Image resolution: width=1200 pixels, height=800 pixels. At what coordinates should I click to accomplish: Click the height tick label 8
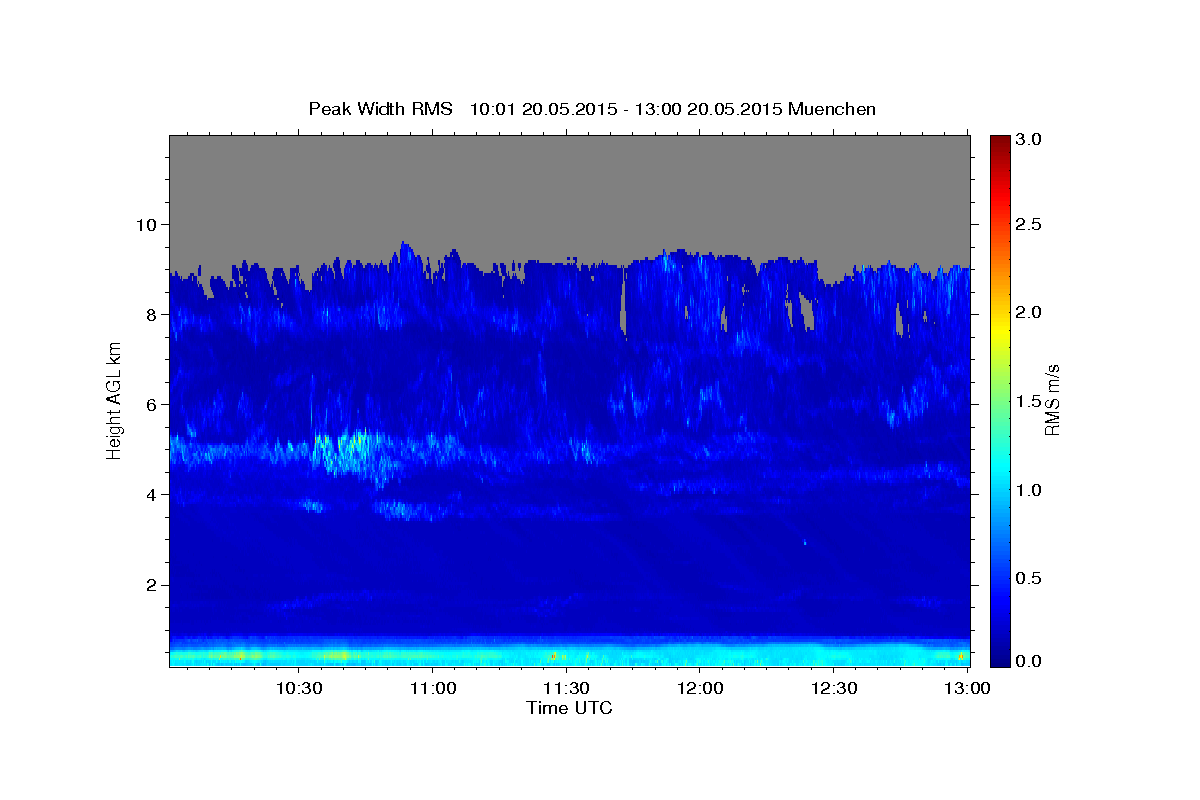(154, 314)
